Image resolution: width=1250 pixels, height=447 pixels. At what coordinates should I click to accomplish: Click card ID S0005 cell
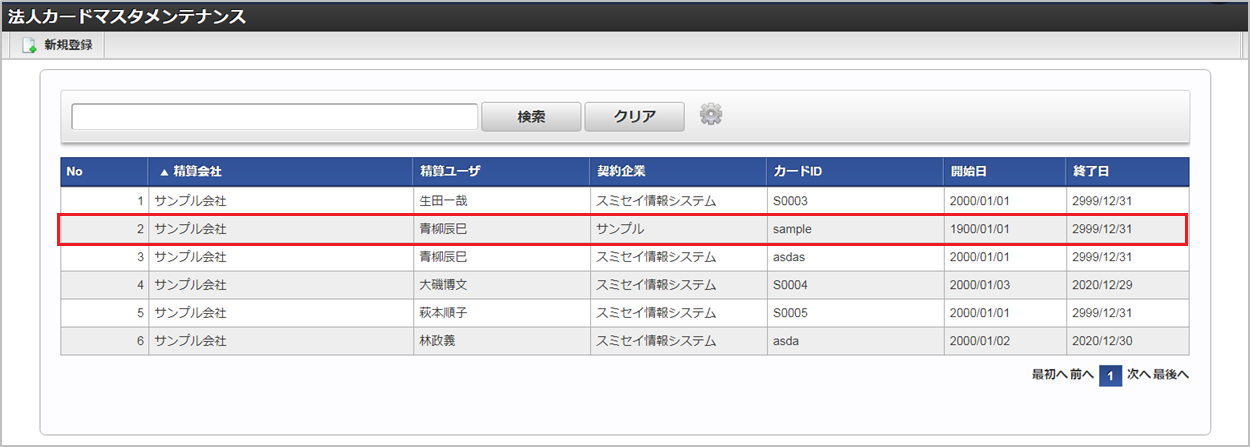pyautogui.click(x=855, y=313)
